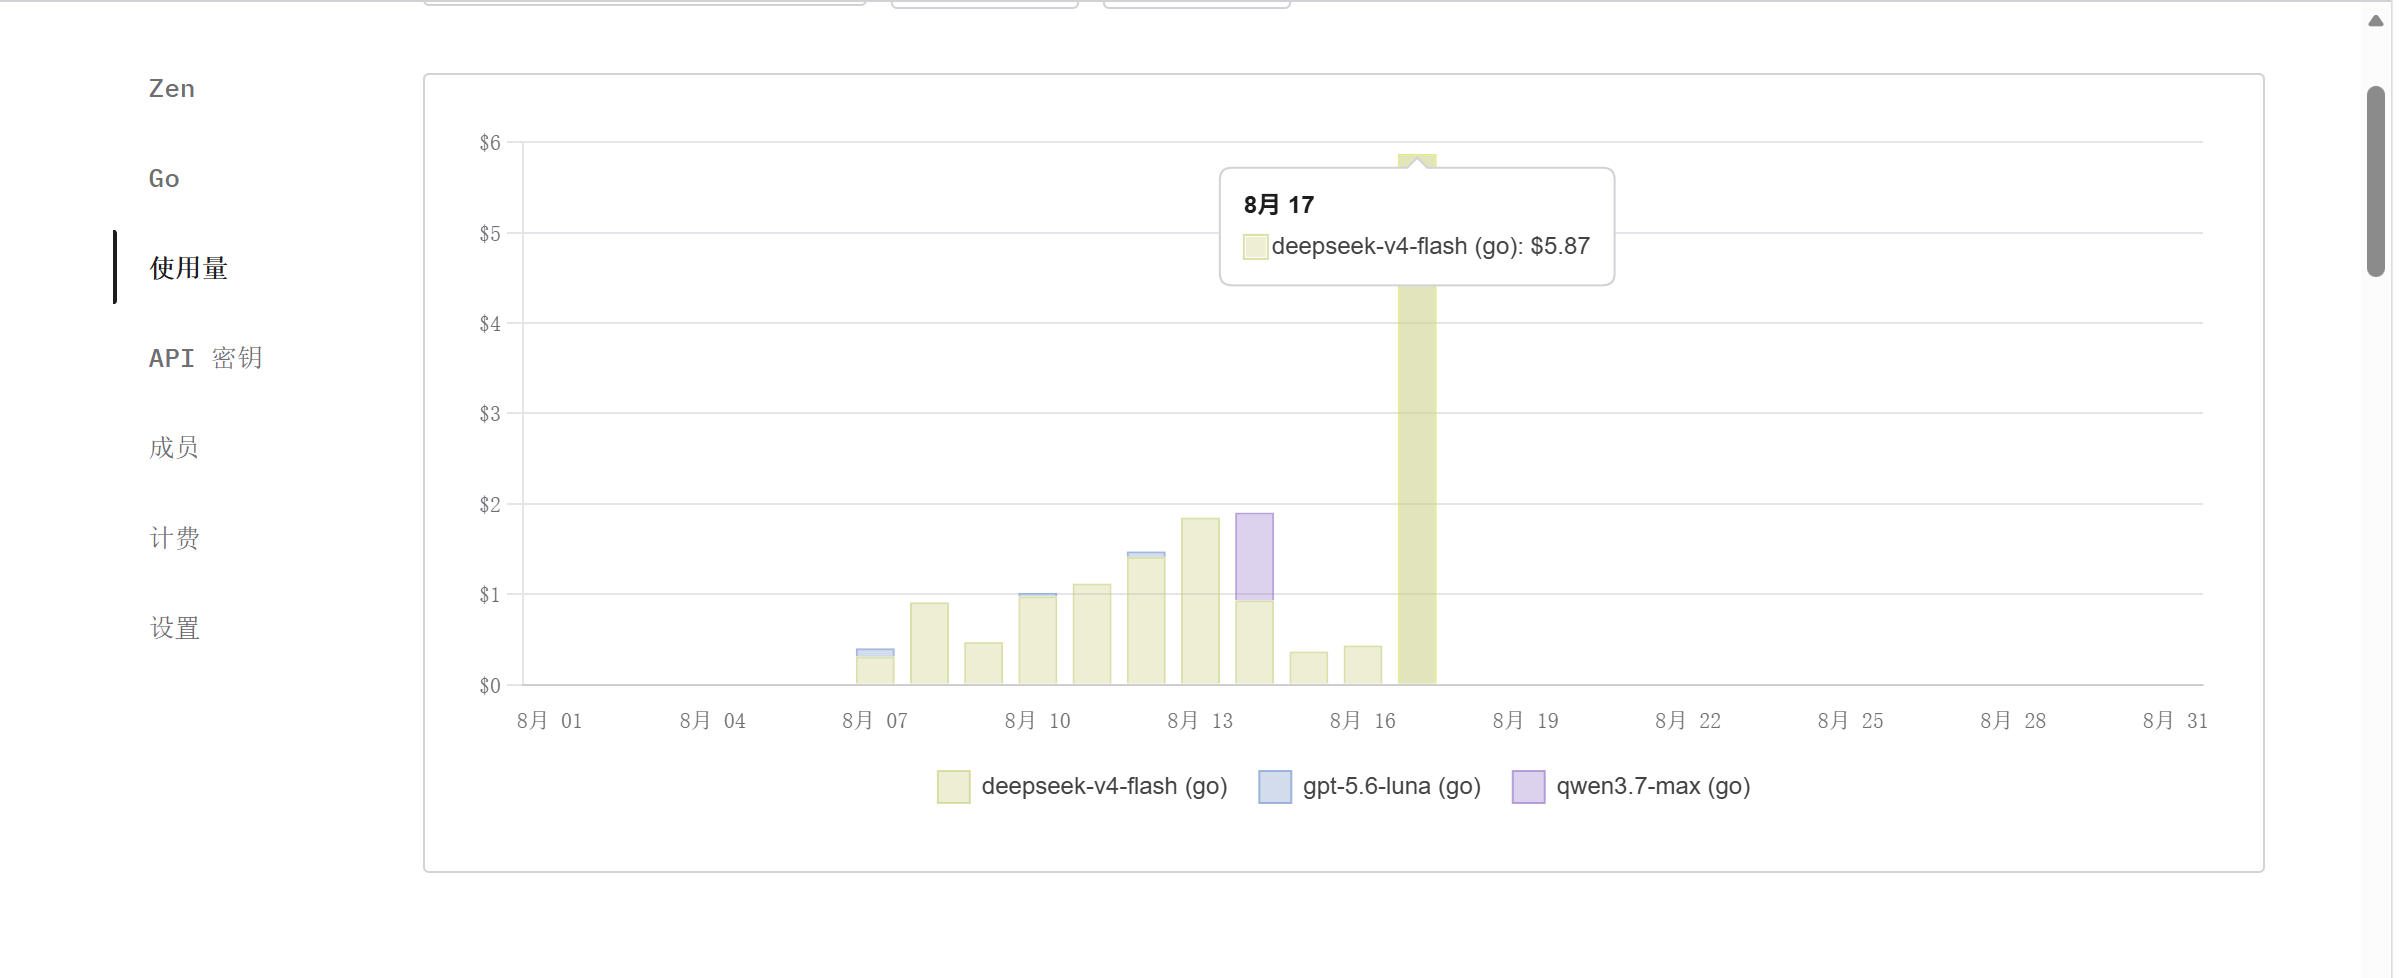Toggle gpt-5.6-luna (go) legend swatch
The height and width of the screenshot is (978, 2399).
pos(1274,787)
